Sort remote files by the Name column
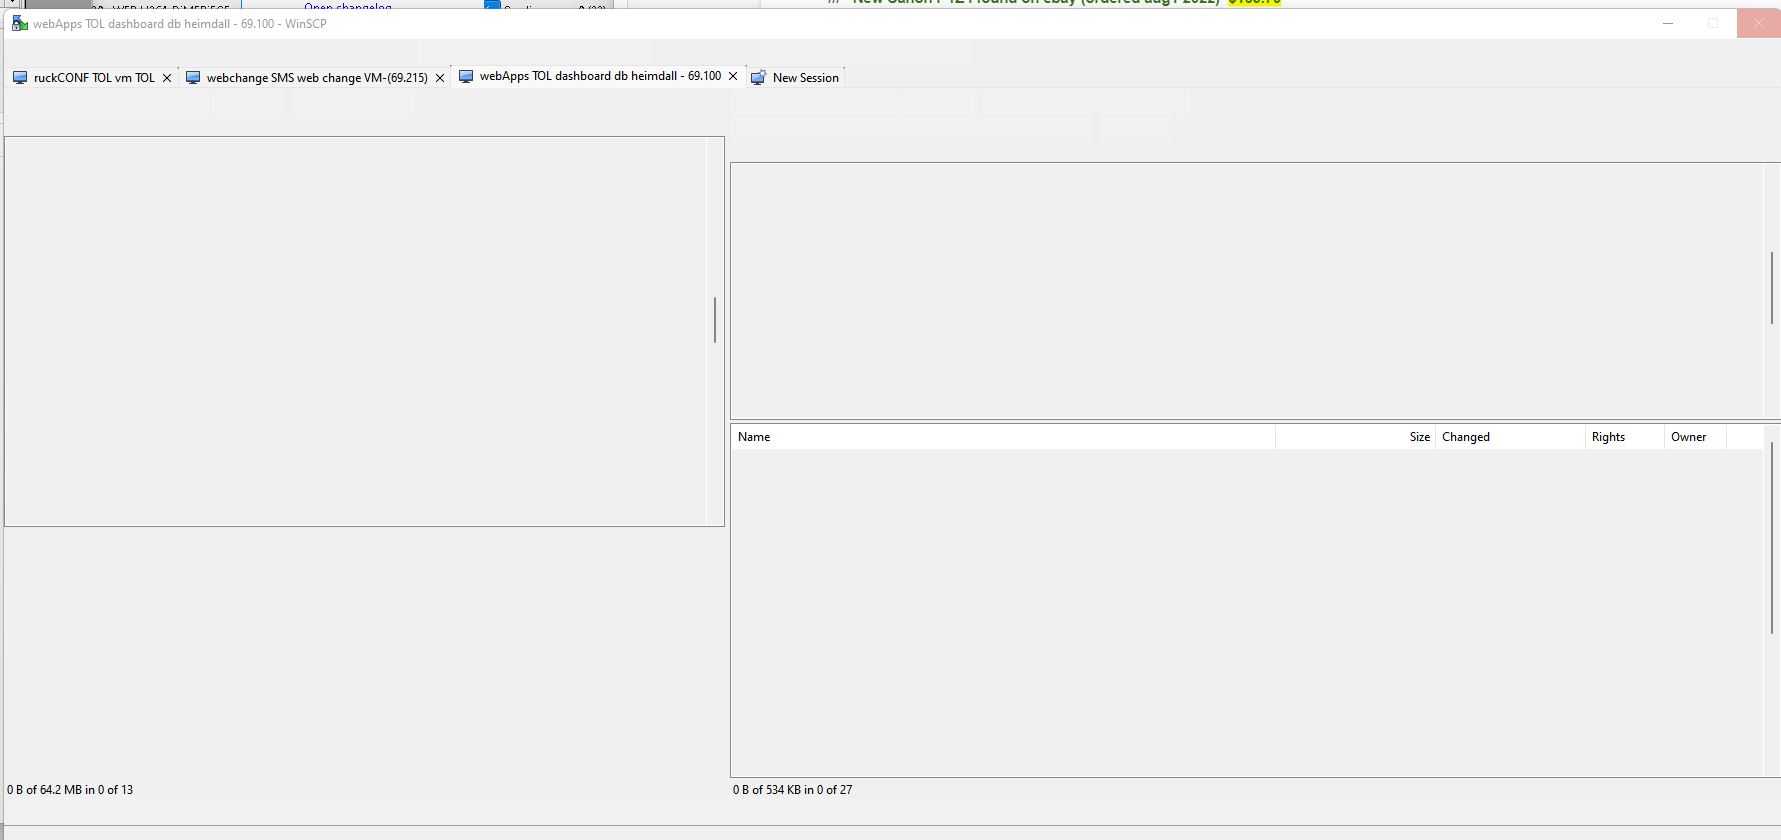The image size is (1781, 840). [x=1002, y=437]
